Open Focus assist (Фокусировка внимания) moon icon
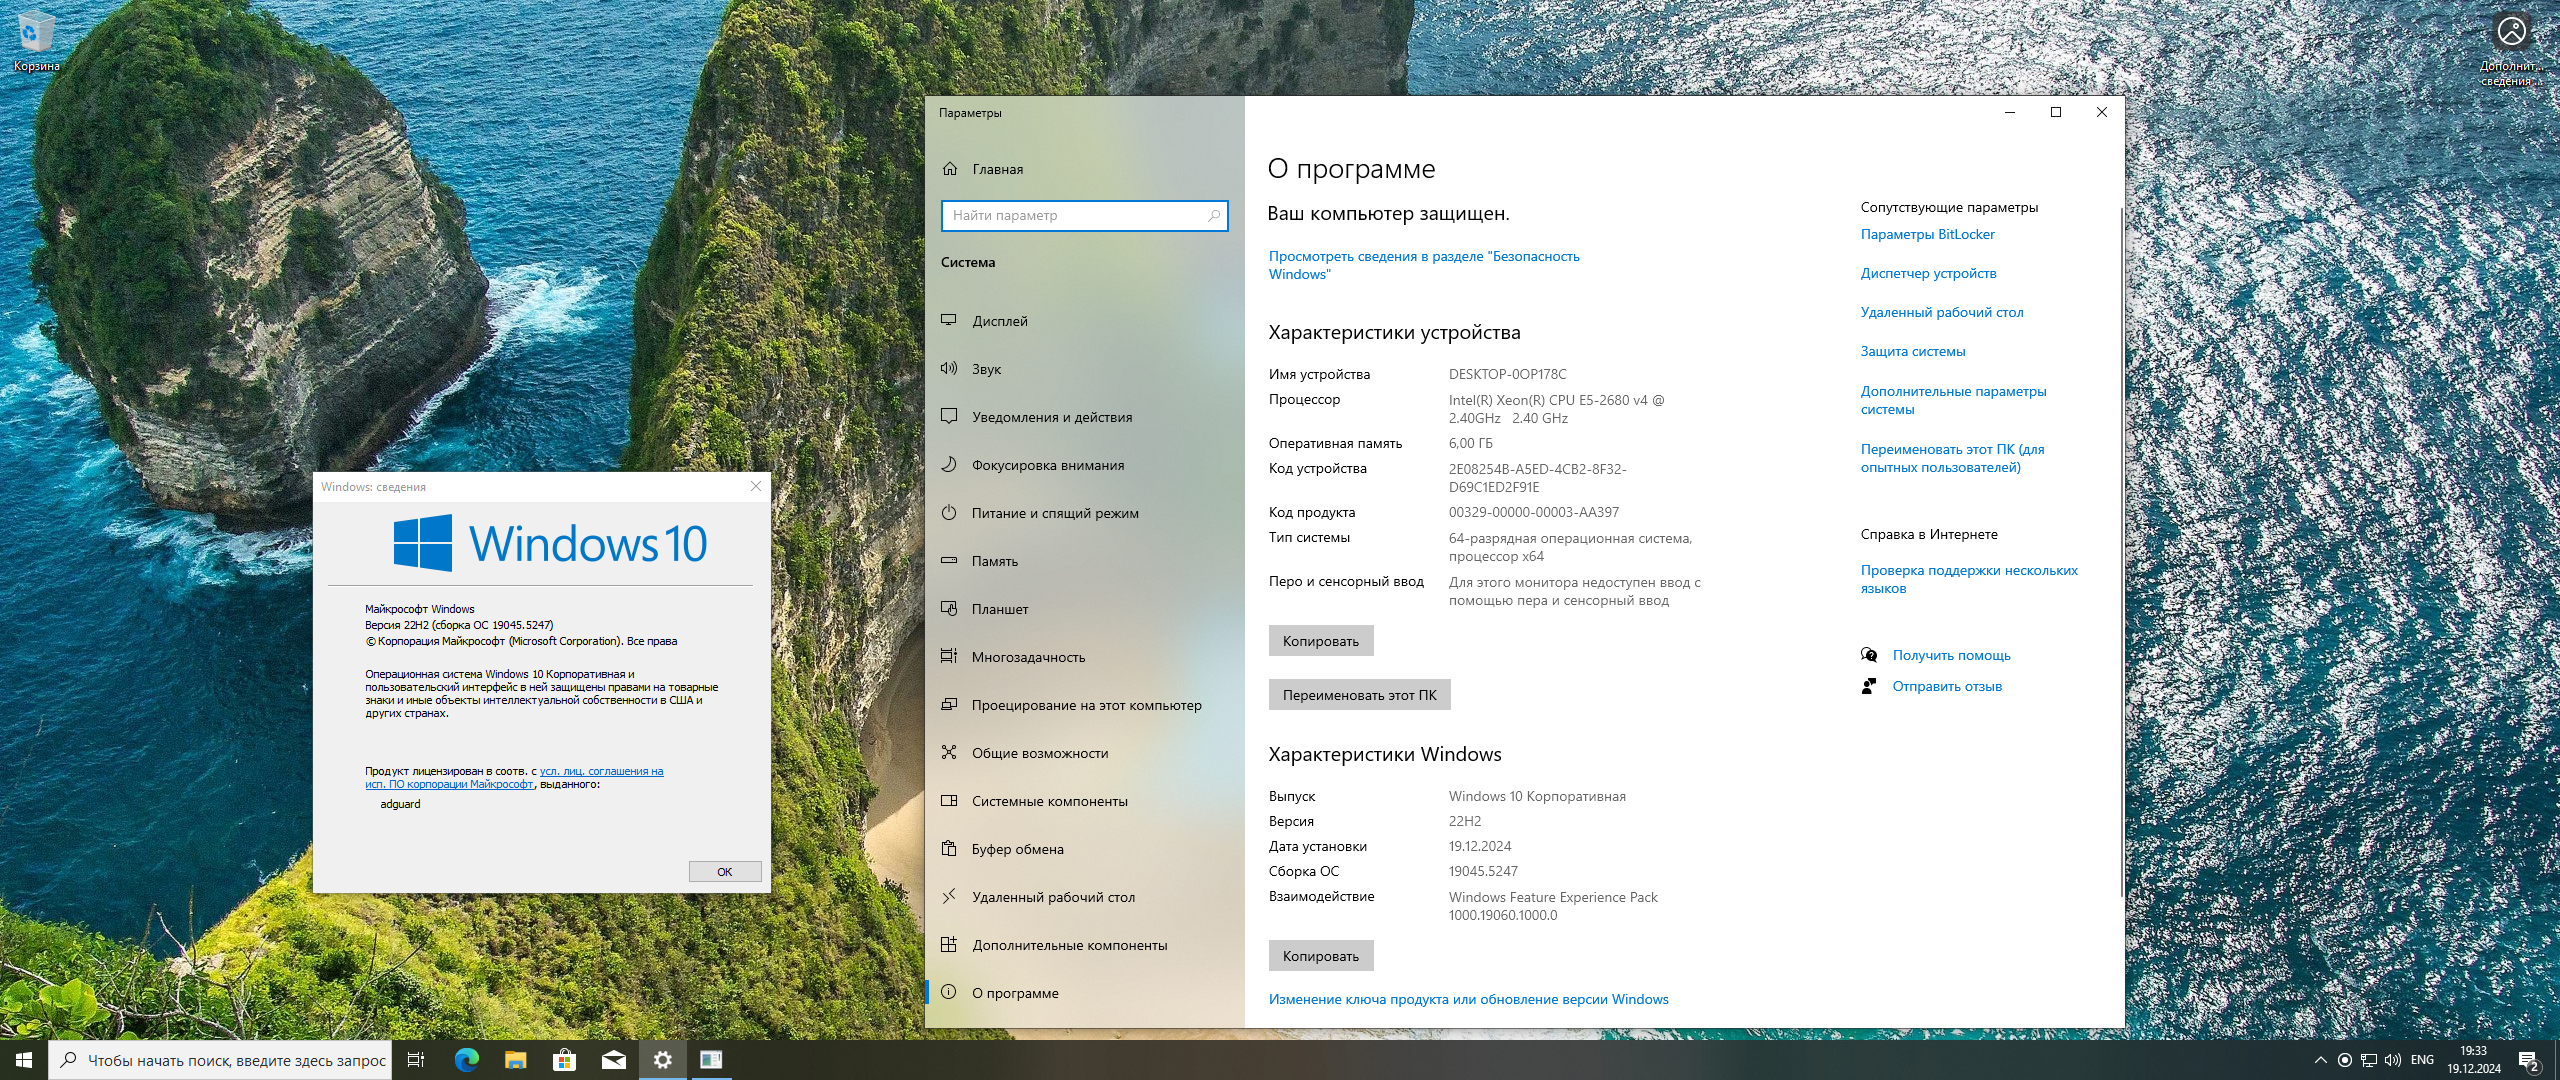The image size is (2560, 1080). [949, 464]
